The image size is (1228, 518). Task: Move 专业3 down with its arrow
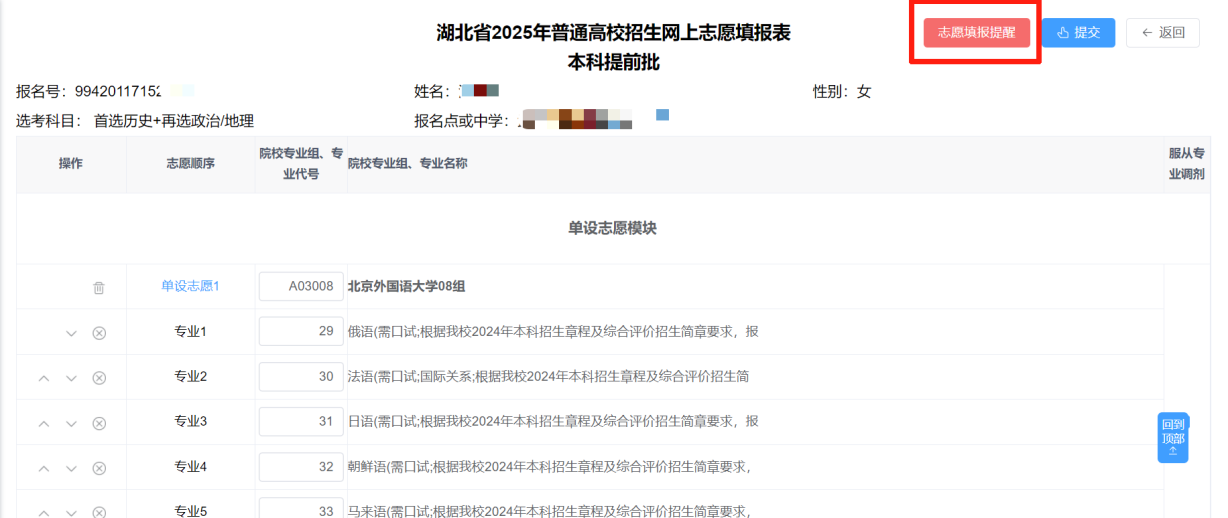71,423
